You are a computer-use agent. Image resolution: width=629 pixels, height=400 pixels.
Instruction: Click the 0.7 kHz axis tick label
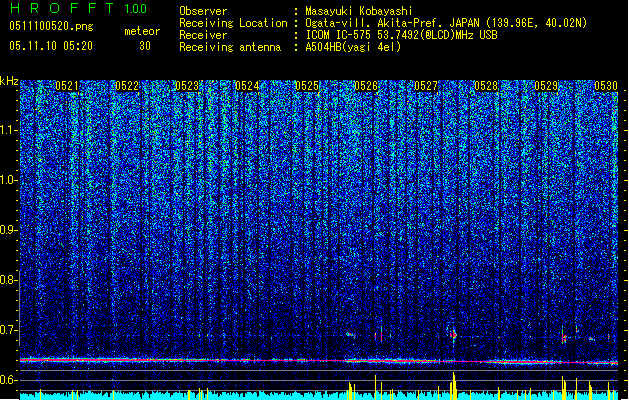8,330
